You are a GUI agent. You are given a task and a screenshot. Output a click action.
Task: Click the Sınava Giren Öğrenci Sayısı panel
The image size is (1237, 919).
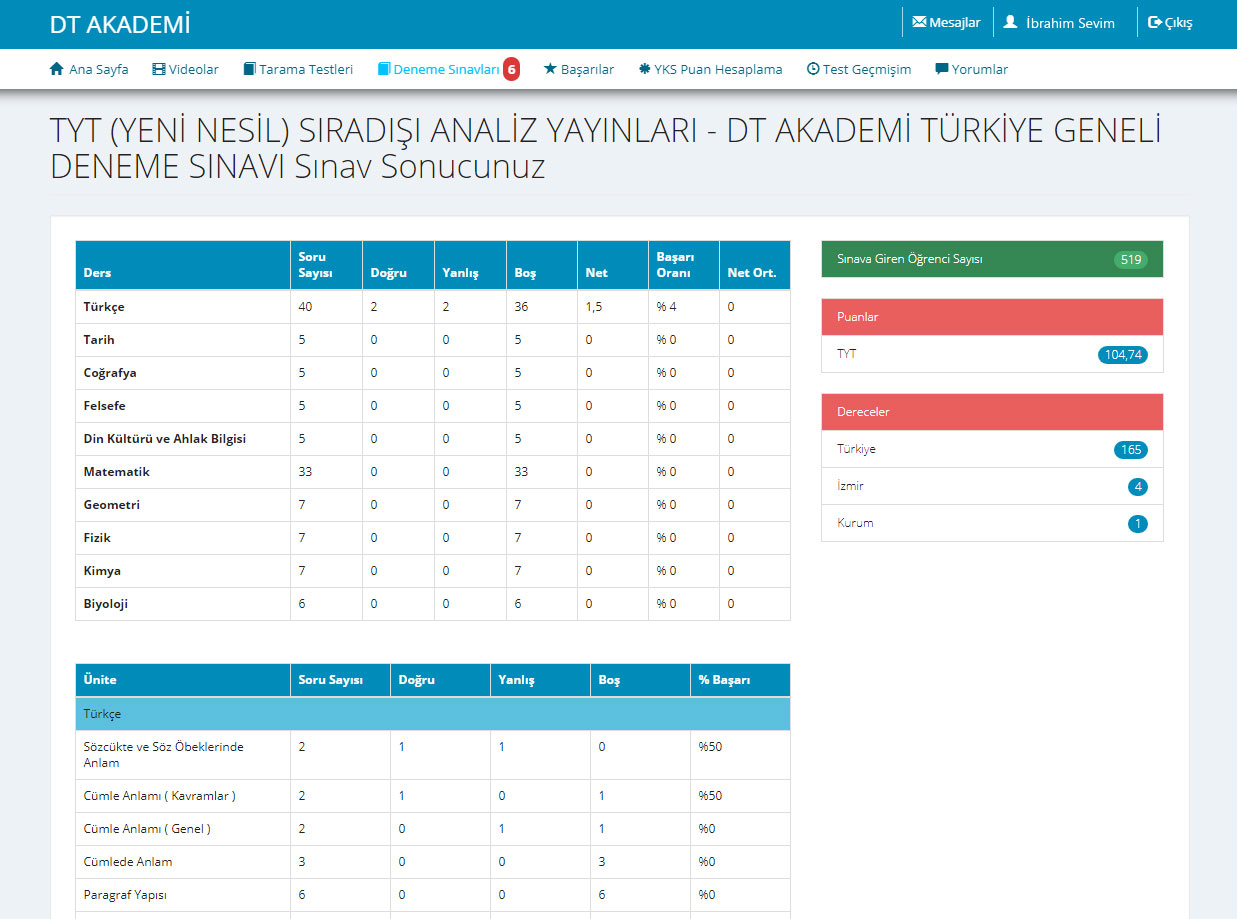click(992, 259)
